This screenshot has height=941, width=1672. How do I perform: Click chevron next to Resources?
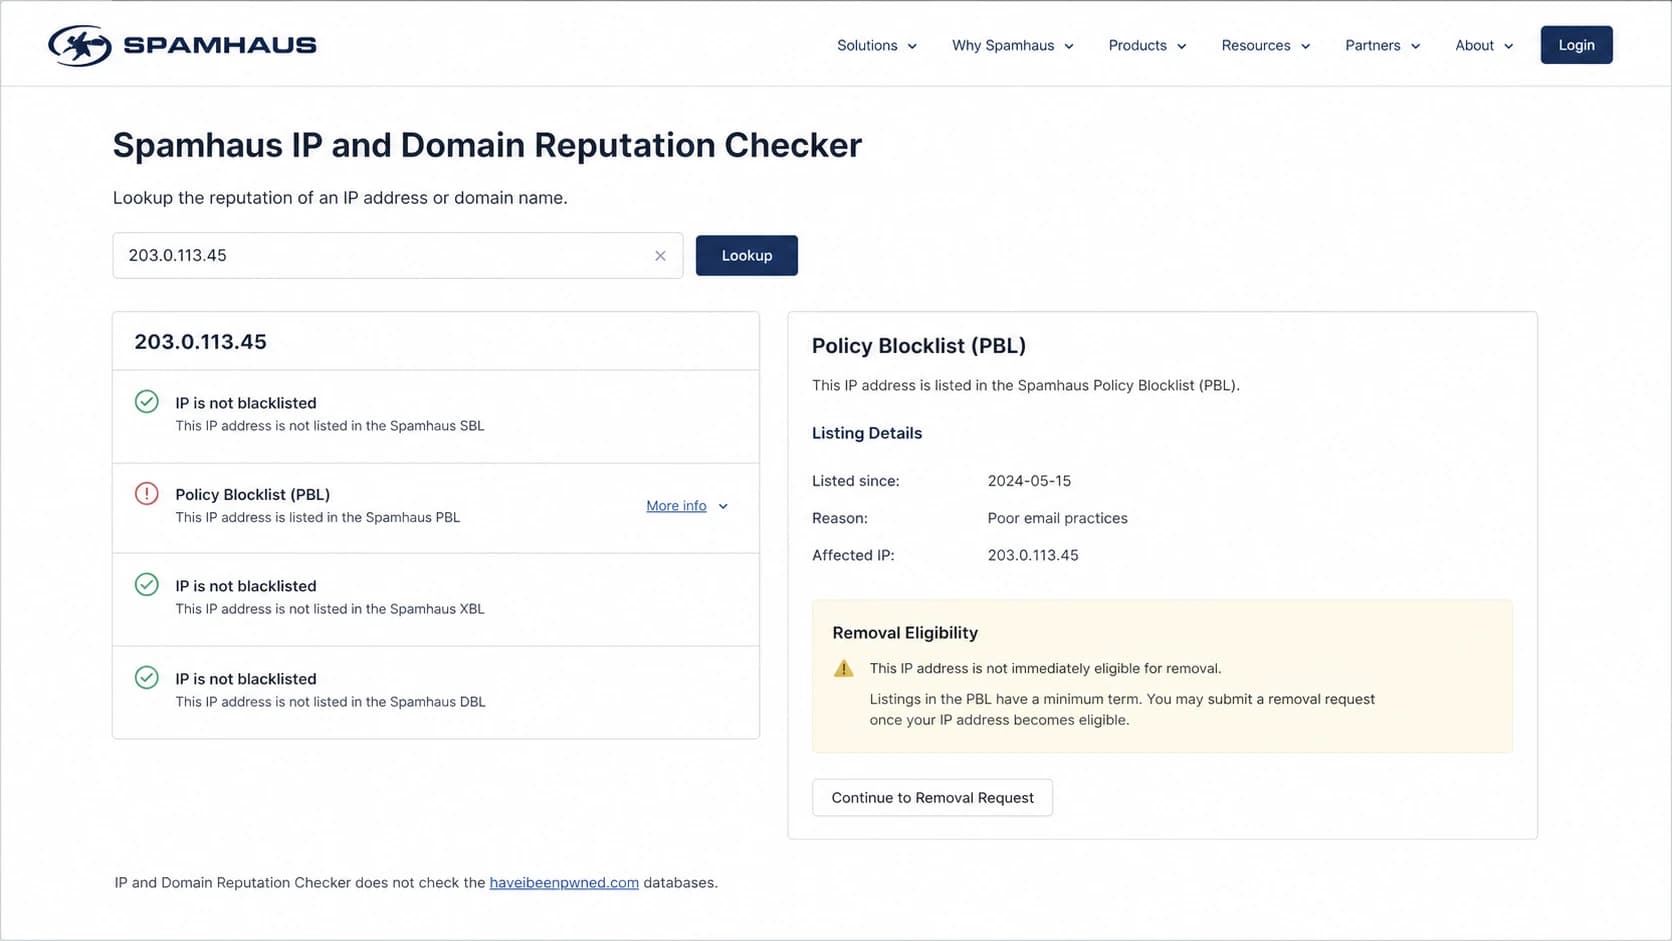click(x=1306, y=47)
